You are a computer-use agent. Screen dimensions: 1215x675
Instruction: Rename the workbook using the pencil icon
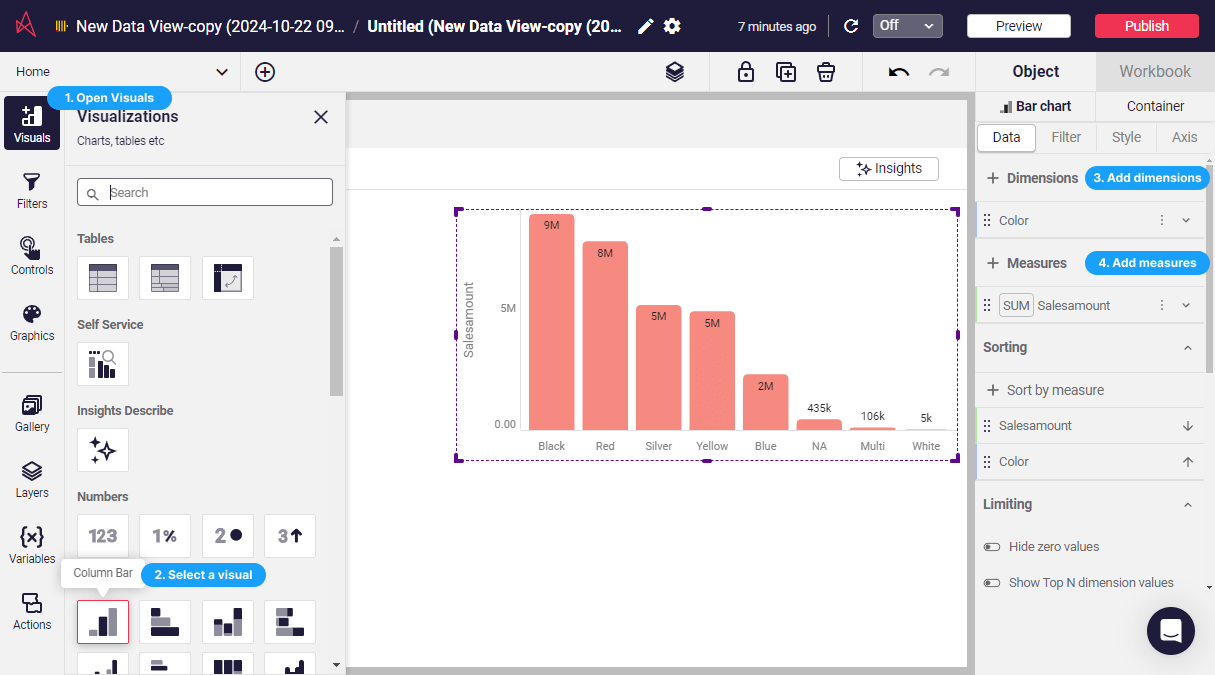(645, 26)
